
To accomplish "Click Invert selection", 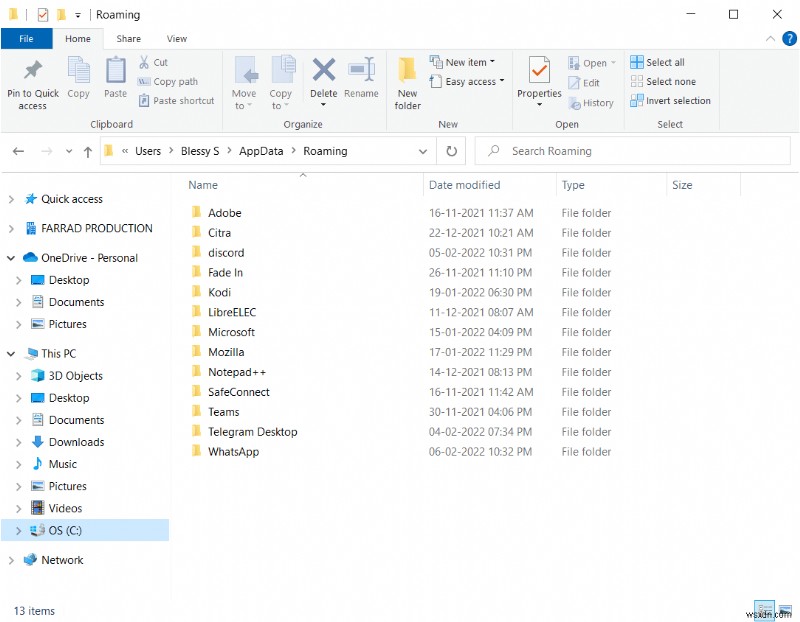I will pyautogui.click(x=670, y=101).
